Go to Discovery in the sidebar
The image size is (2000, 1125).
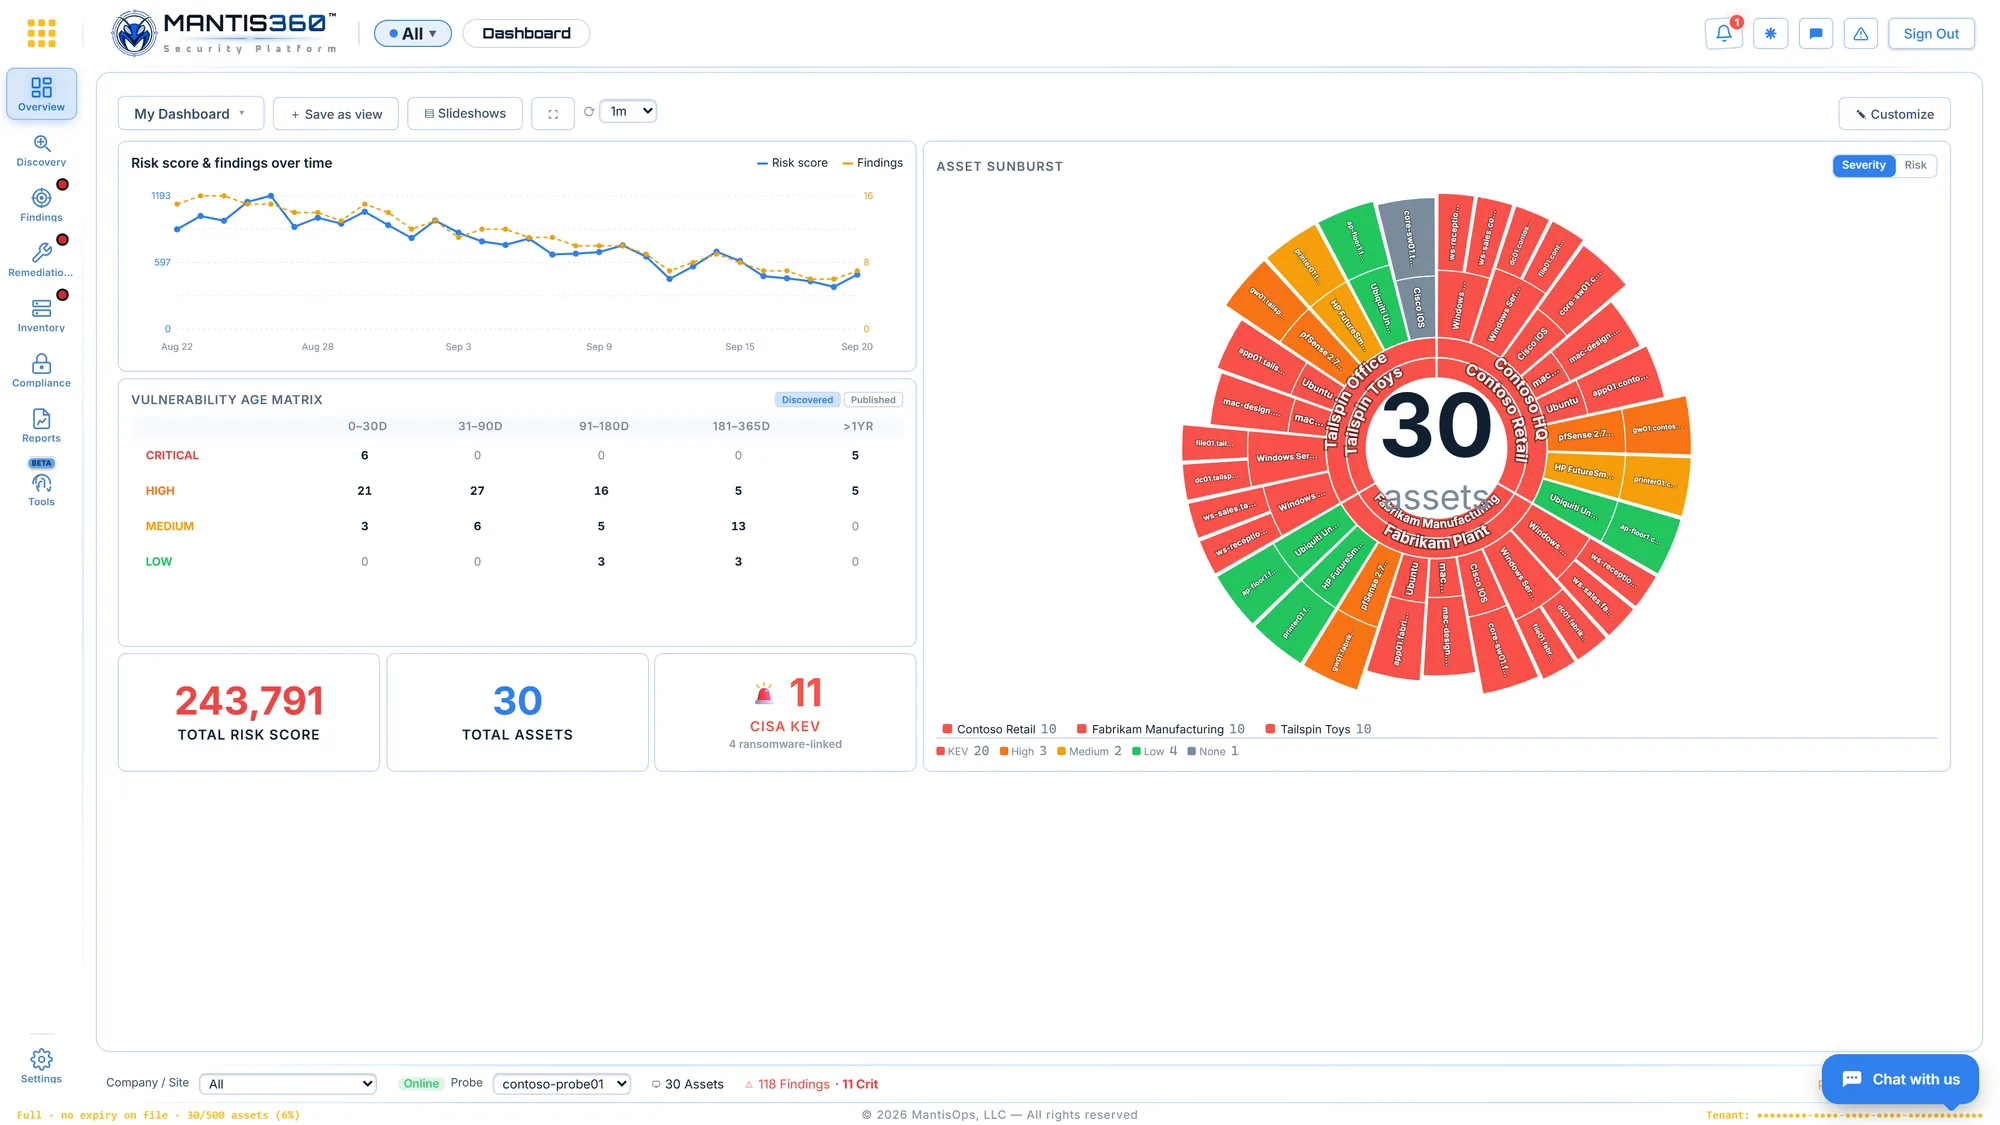(41, 150)
